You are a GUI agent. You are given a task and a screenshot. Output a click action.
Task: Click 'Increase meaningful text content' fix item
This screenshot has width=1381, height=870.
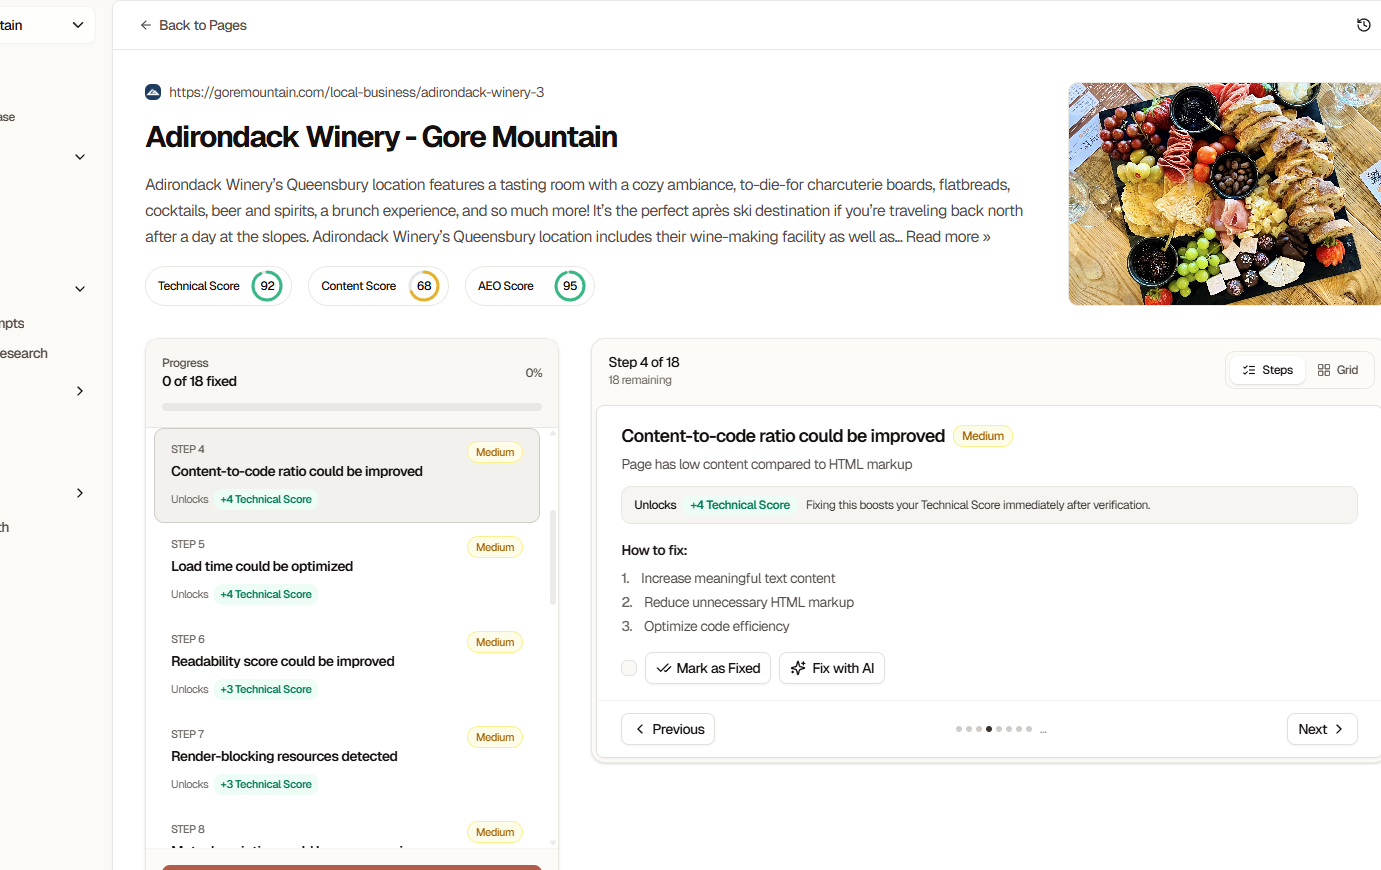click(x=738, y=578)
